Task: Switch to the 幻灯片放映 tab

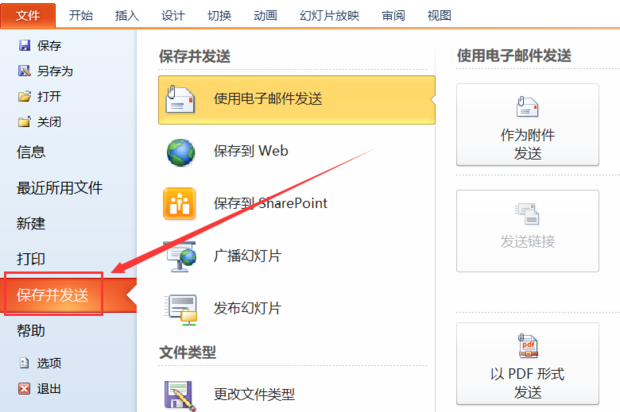Action: (x=329, y=15)
